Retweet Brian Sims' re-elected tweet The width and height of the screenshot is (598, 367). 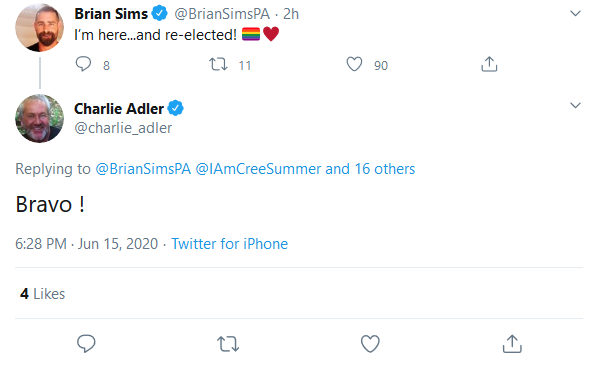(218, 64)
